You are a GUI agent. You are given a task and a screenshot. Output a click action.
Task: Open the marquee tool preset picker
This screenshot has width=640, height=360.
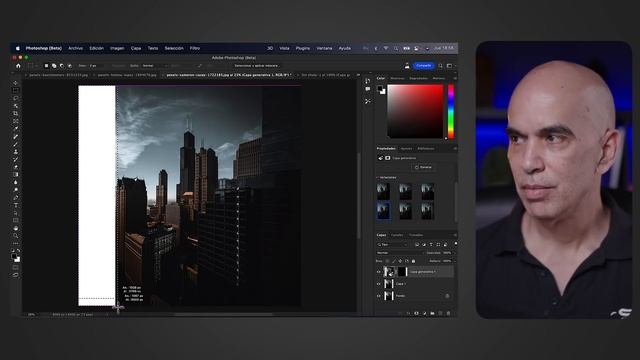(x=32, y=66)
